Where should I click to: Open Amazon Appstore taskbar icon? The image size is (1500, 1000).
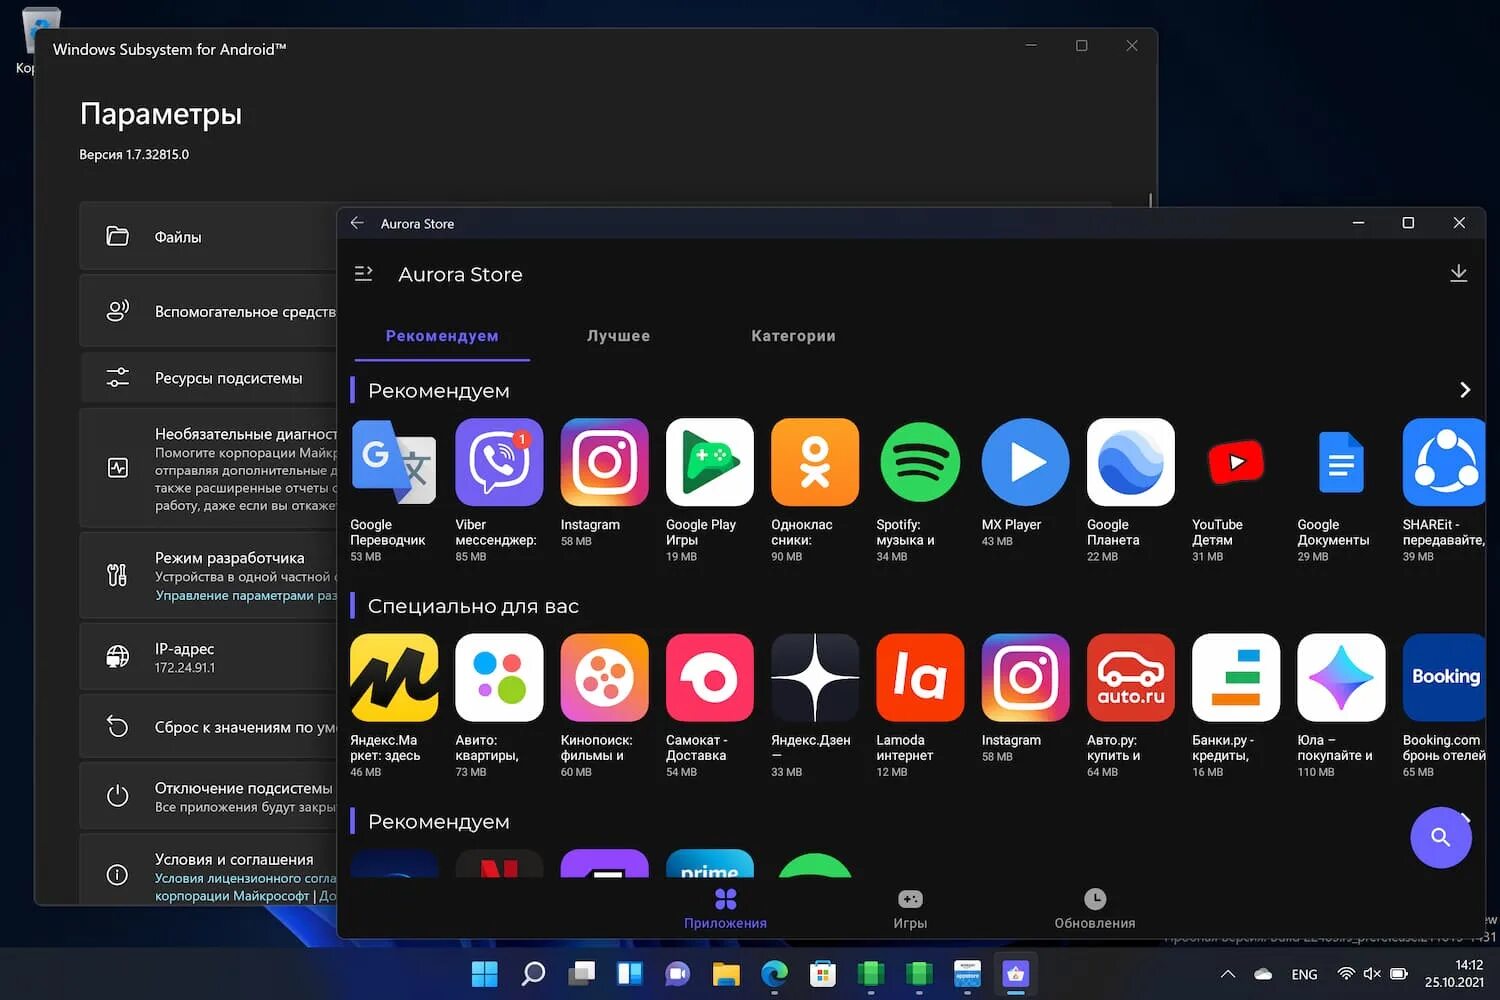click(967, 973)
